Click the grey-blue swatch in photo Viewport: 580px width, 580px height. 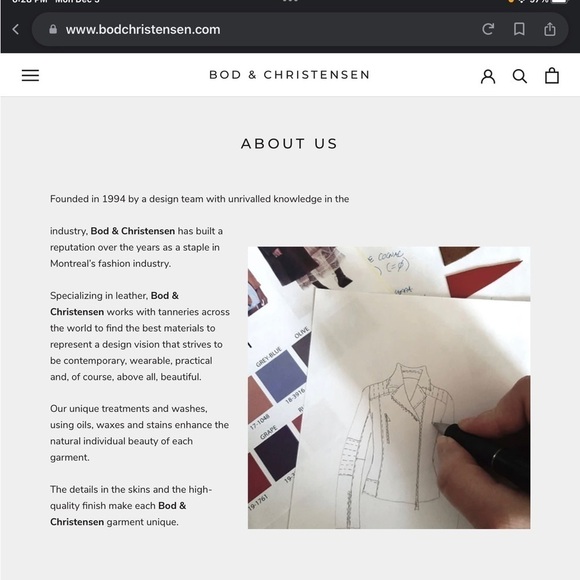pos(281,375)
